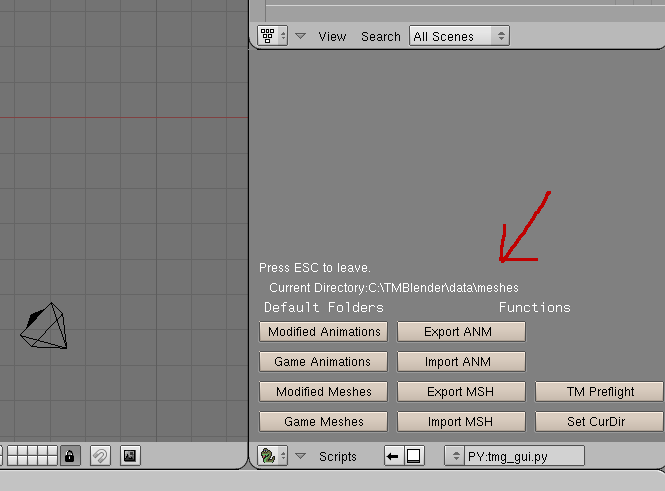Run the TM Preflight function
The height and width of the screenshot is (491, 665).
point(599,391)
